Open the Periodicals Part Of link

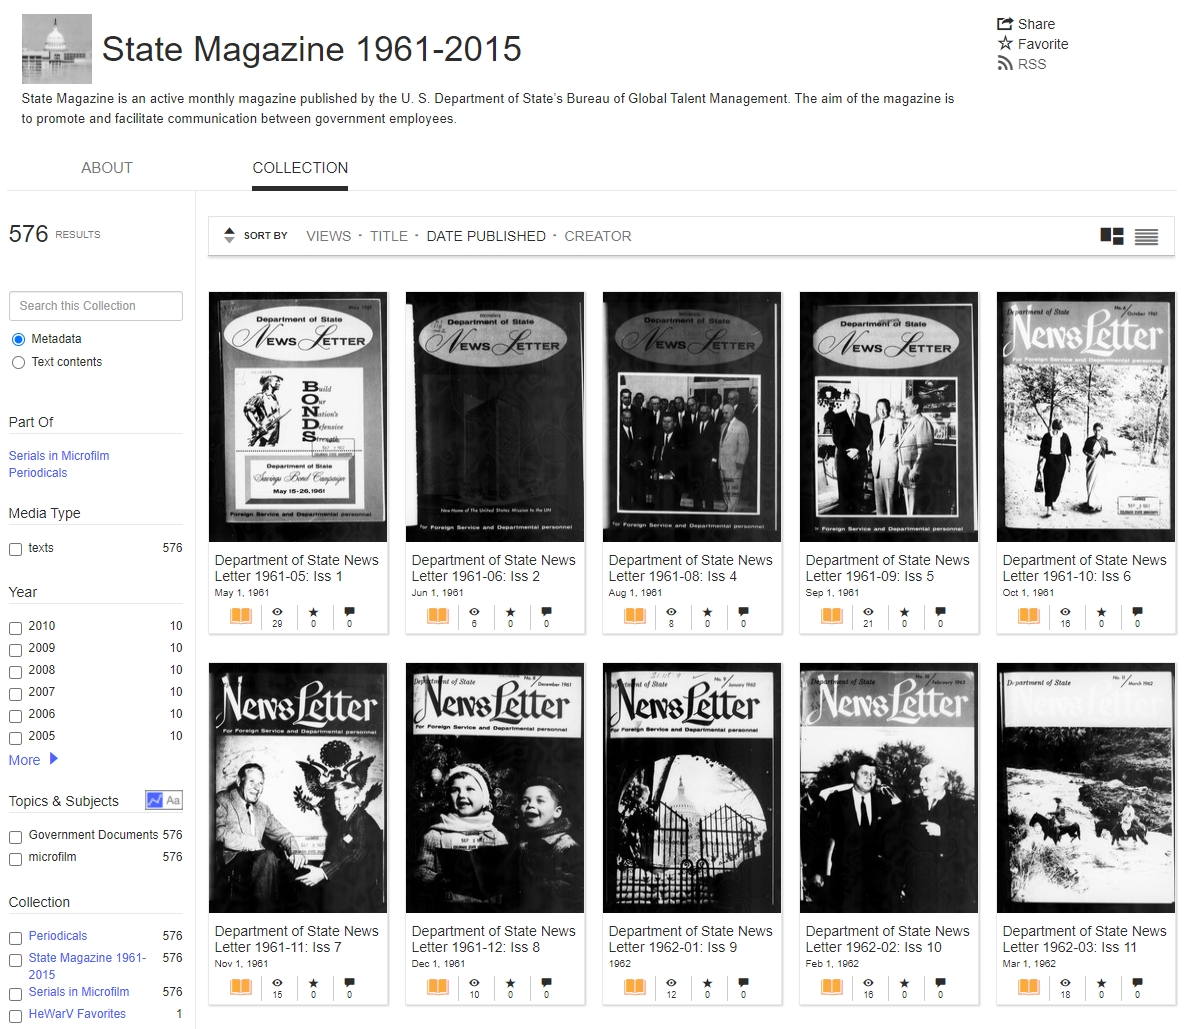(38, 473)
